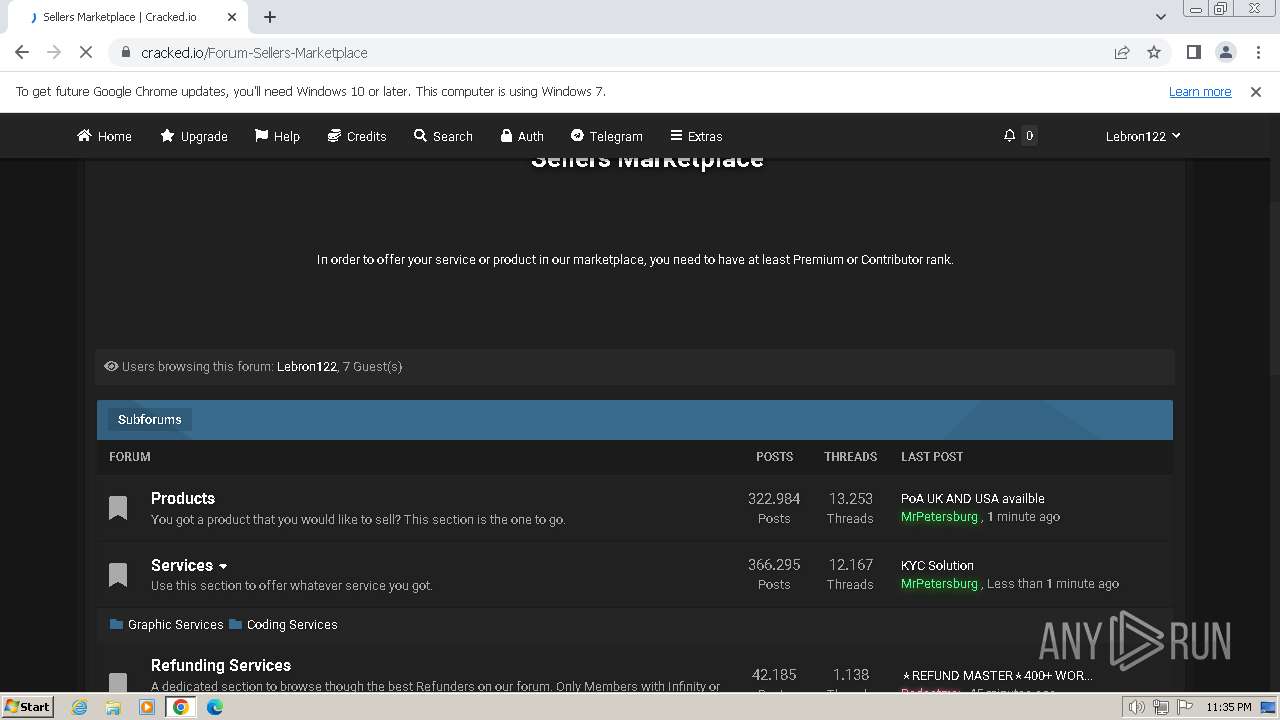The image size is (1280, 720).
Task: Click the 12.167 threads count for Services
Action: pyautogui.click(x=850, y=565)
